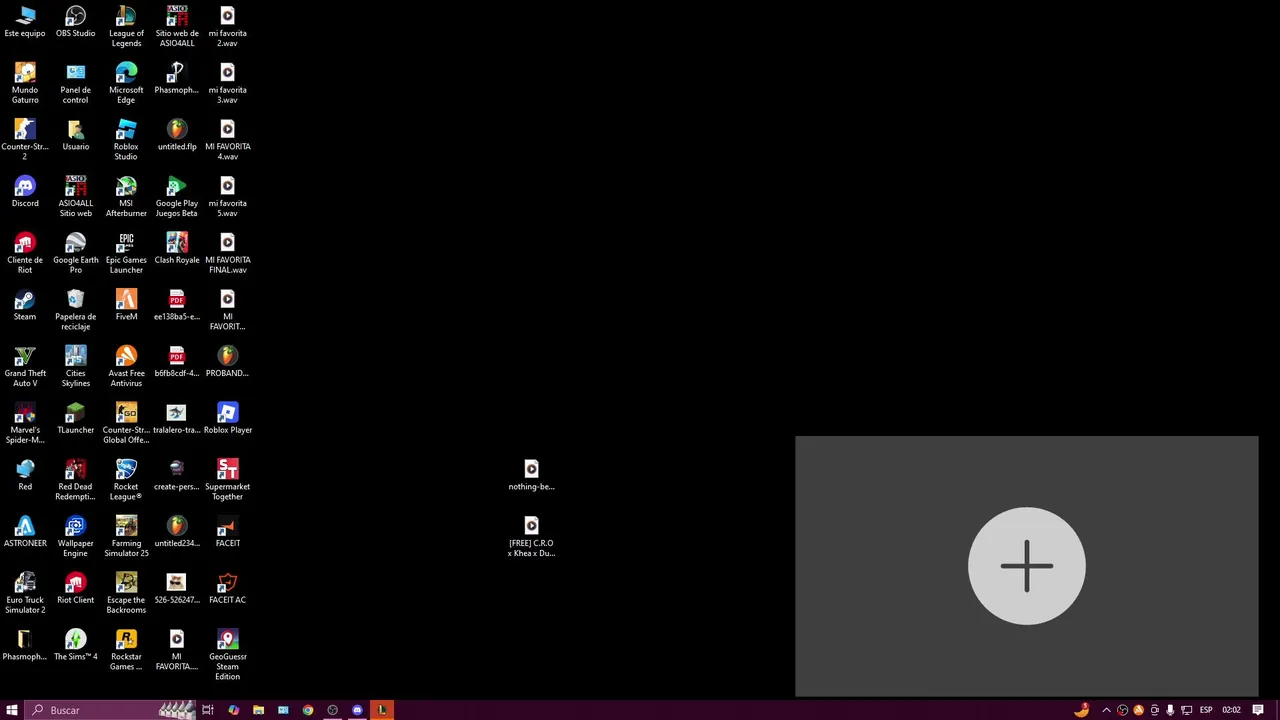Select the Usuario folder icon
1280x720 pixels.
[x=76, y=135]
